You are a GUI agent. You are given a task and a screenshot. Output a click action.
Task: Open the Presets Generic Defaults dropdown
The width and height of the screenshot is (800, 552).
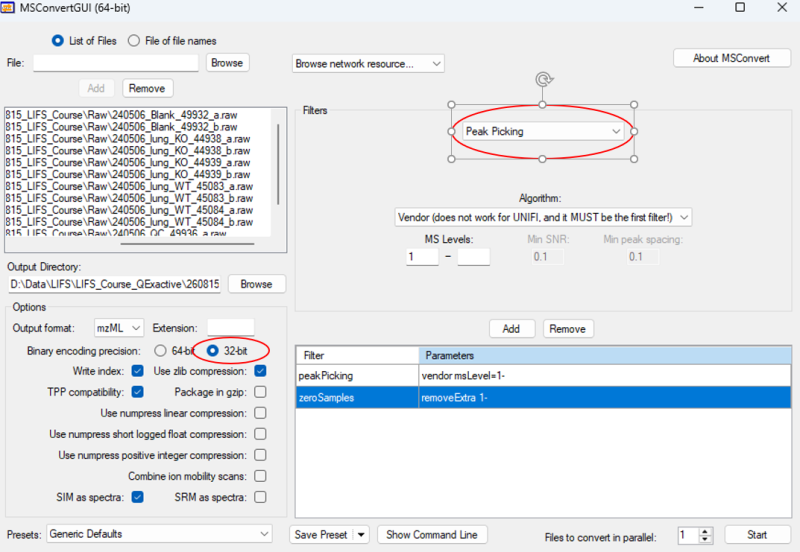click(159, 534)
